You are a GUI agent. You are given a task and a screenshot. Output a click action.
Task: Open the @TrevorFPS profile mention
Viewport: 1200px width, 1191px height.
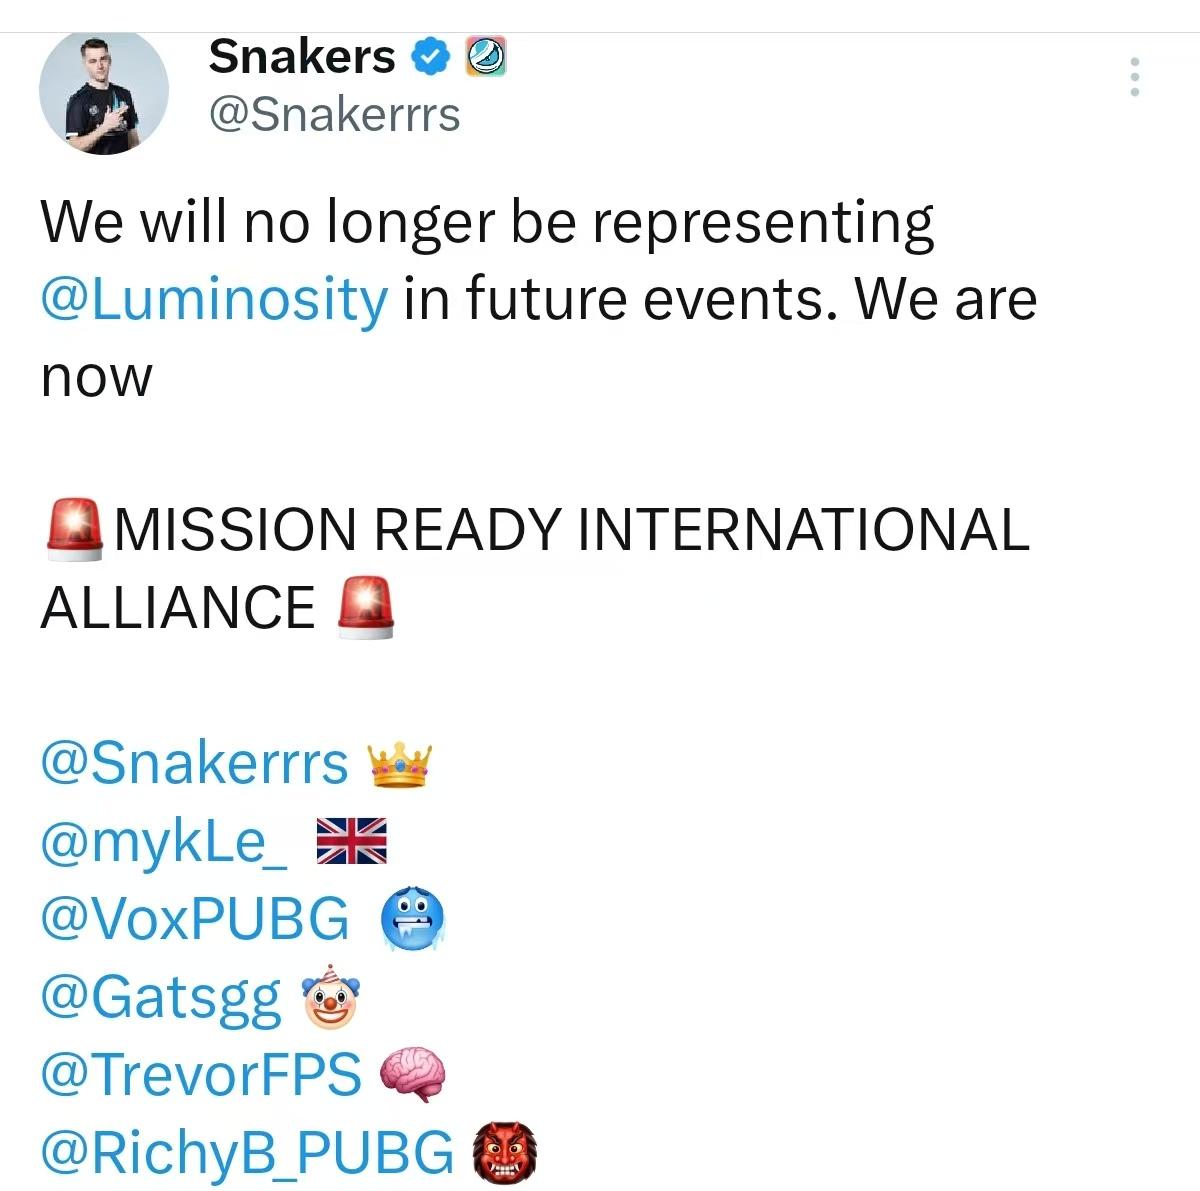(201, 1073)
